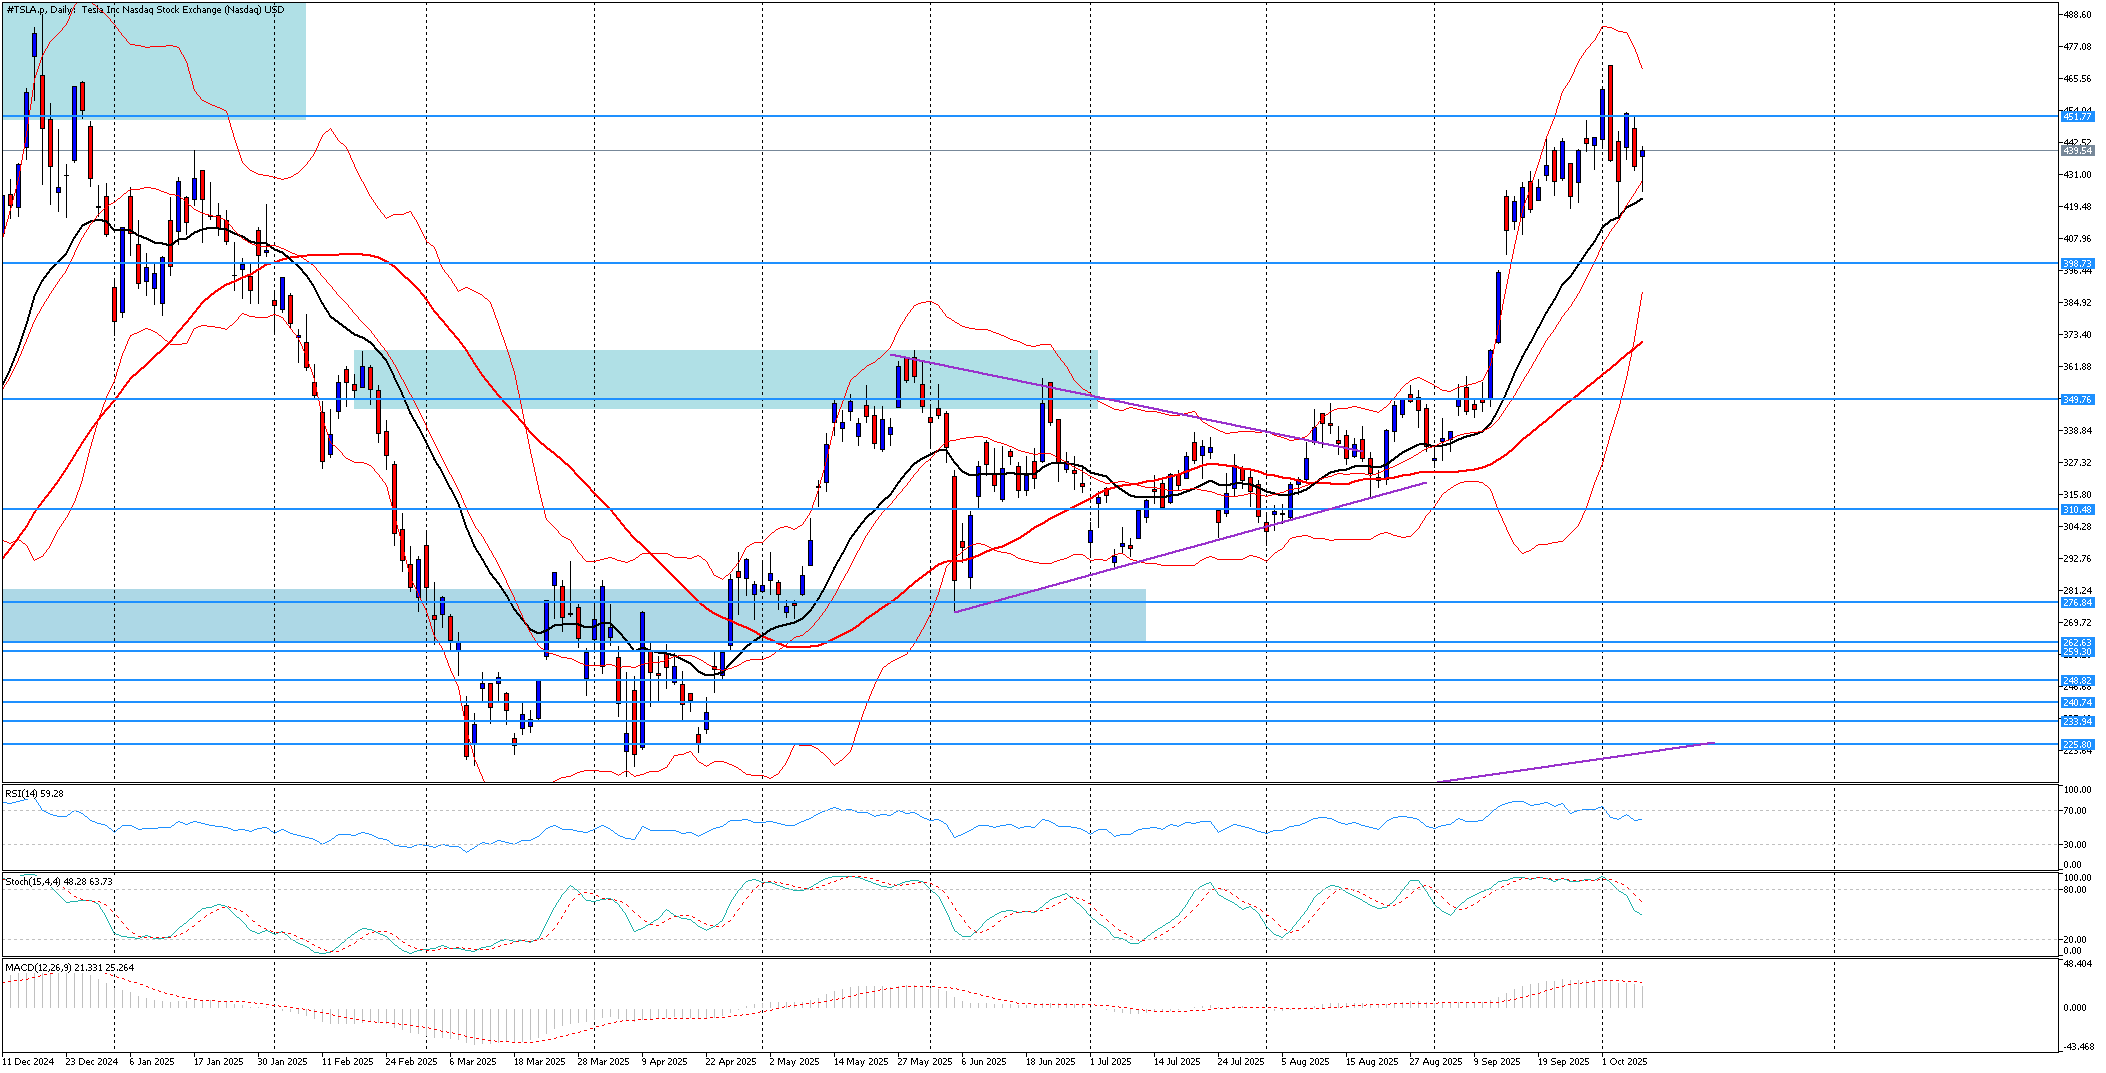The image size is (2106, 1073).
Task: Click the 27 Aug 2025 date label
Action: [x=1435, y=1062]
